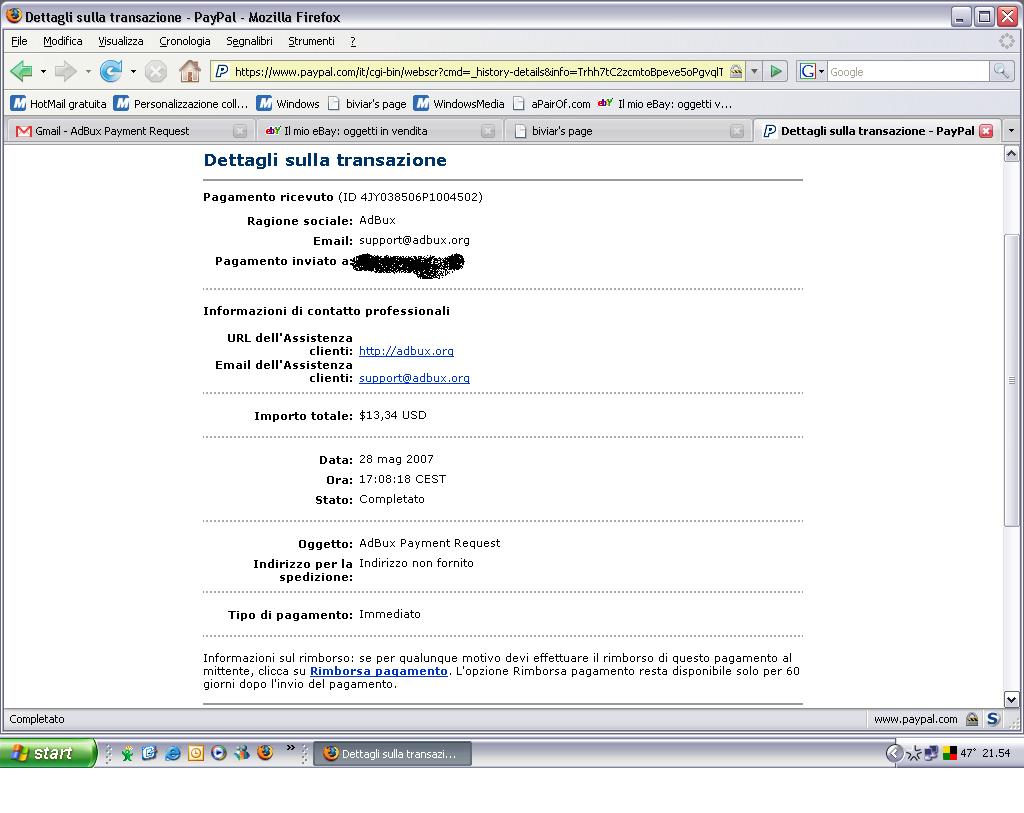Close the biviar's page tab
Screen dimensions: 1024x813
pos(737,131)
